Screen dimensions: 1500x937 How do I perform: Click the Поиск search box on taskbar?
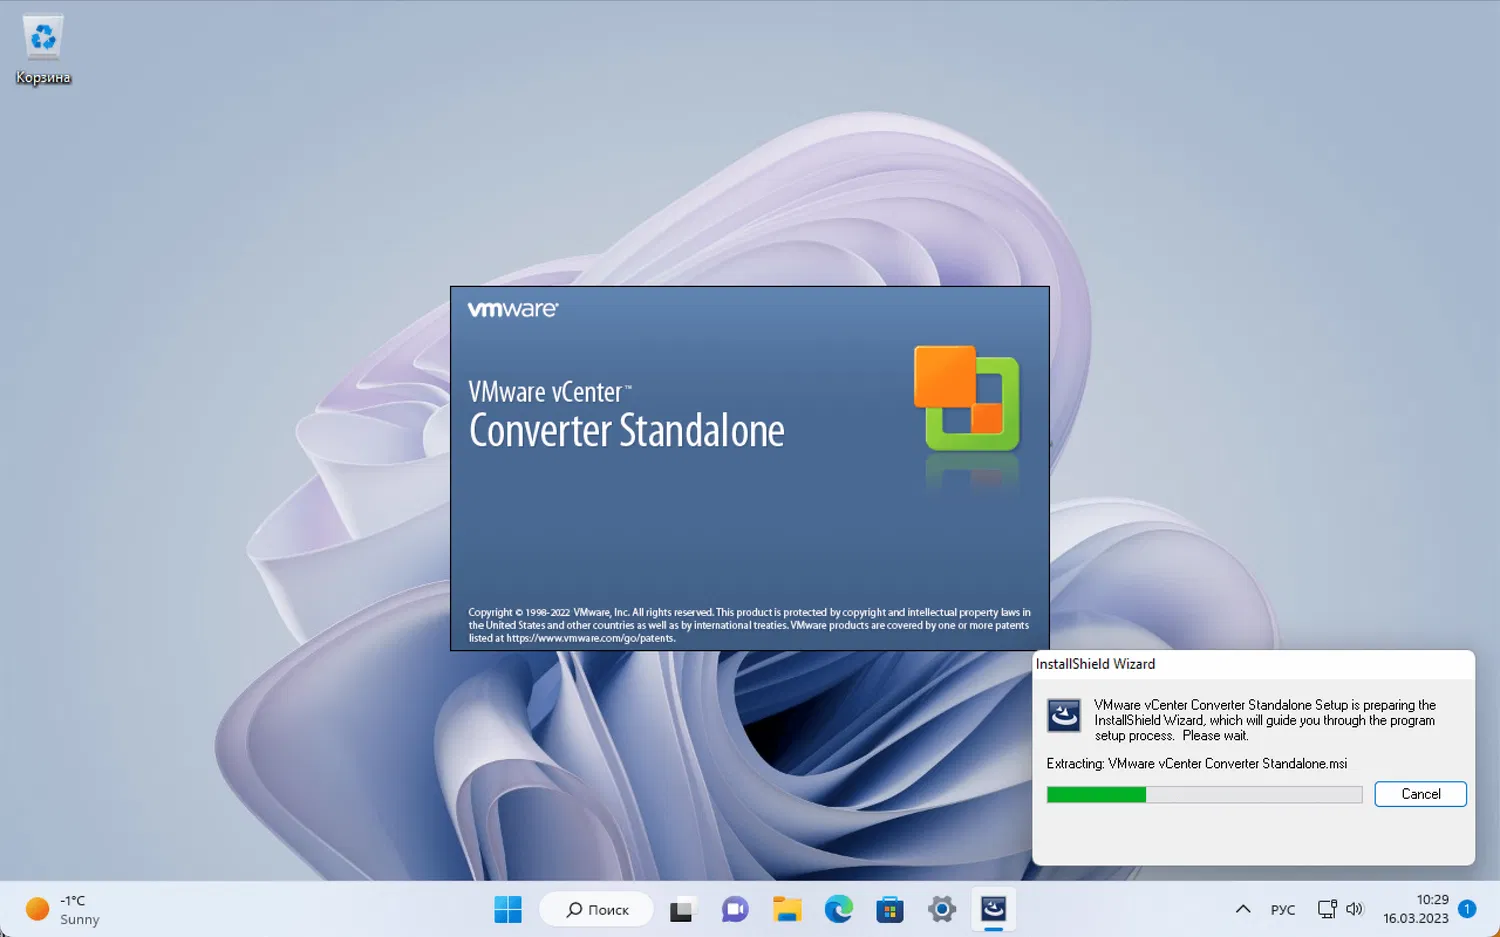(x=597, y=909)
